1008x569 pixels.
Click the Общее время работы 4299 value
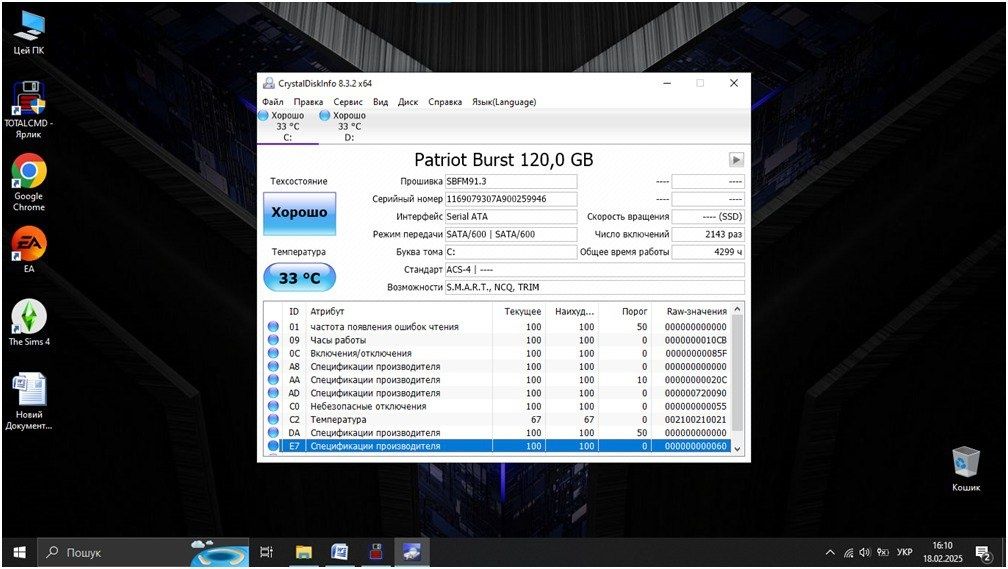[708, 252]
